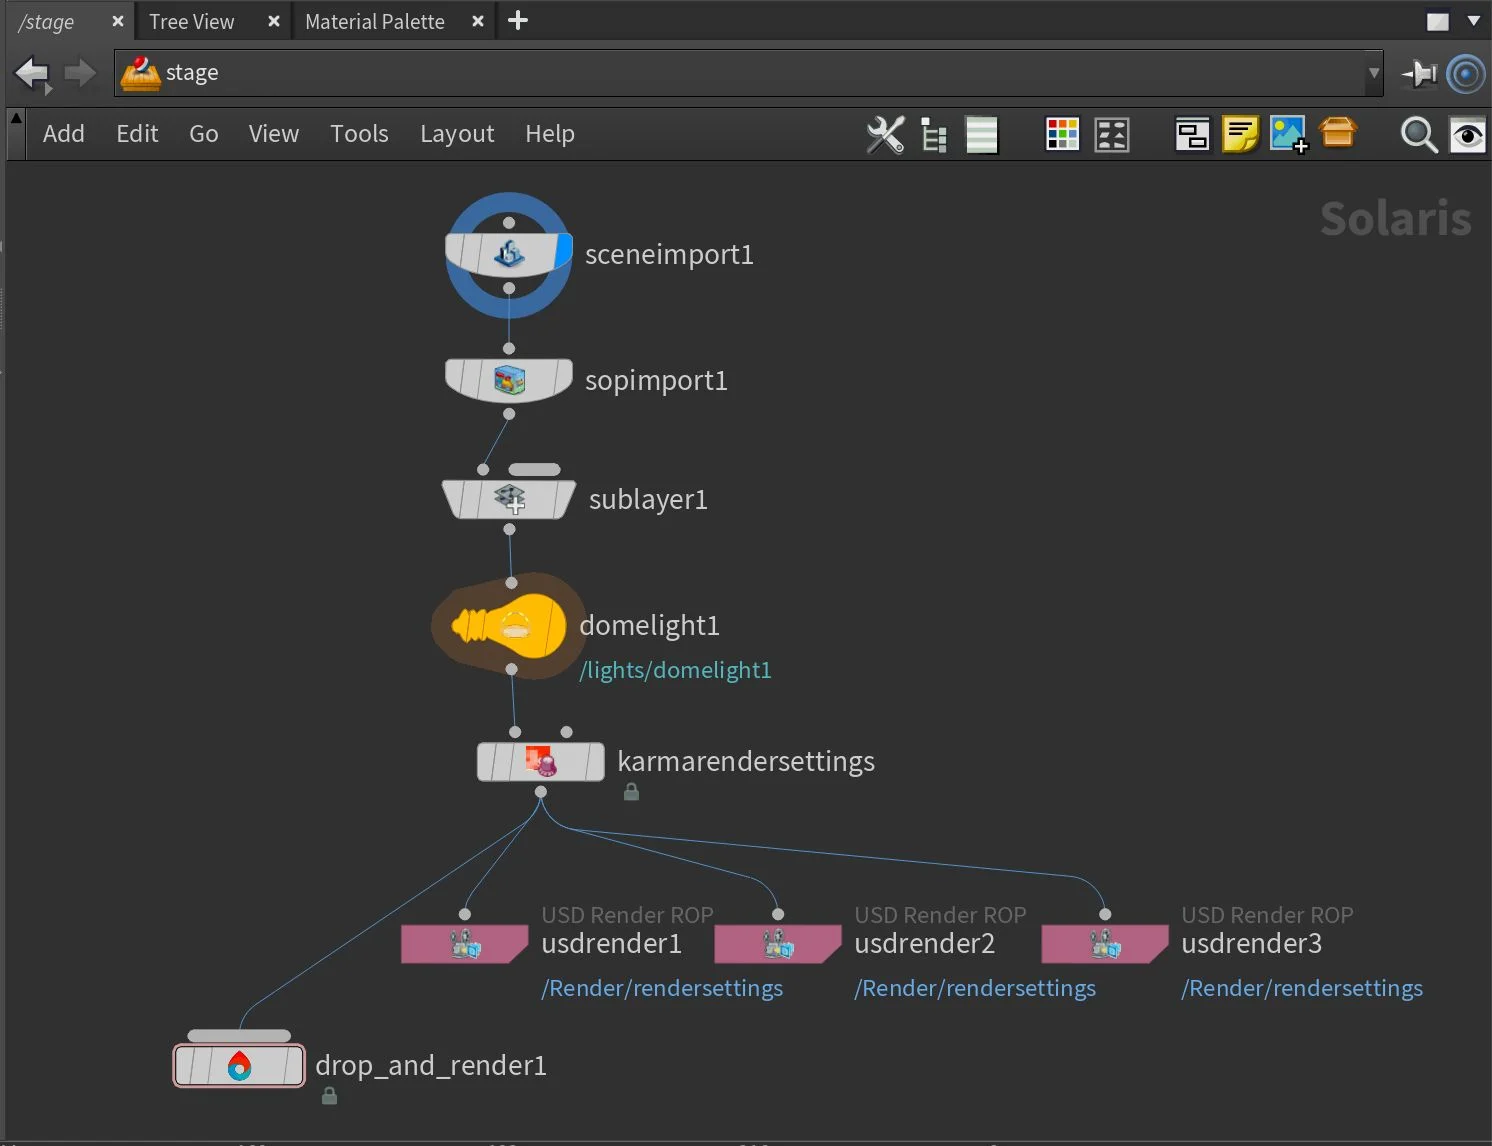The width and height of the screenshot is (1492, 1146).
Task: Click the sopimport1 node label
Action: [x=656, y=381]
